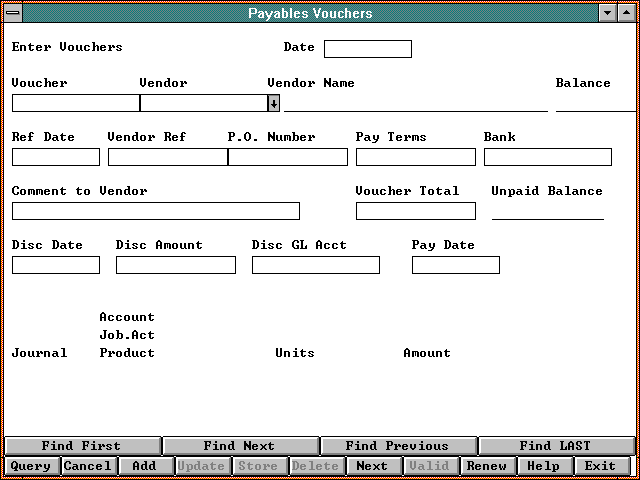640x480 pixels.
Task: Click the Pay Terms field
Action: click(x=415, y=157)
